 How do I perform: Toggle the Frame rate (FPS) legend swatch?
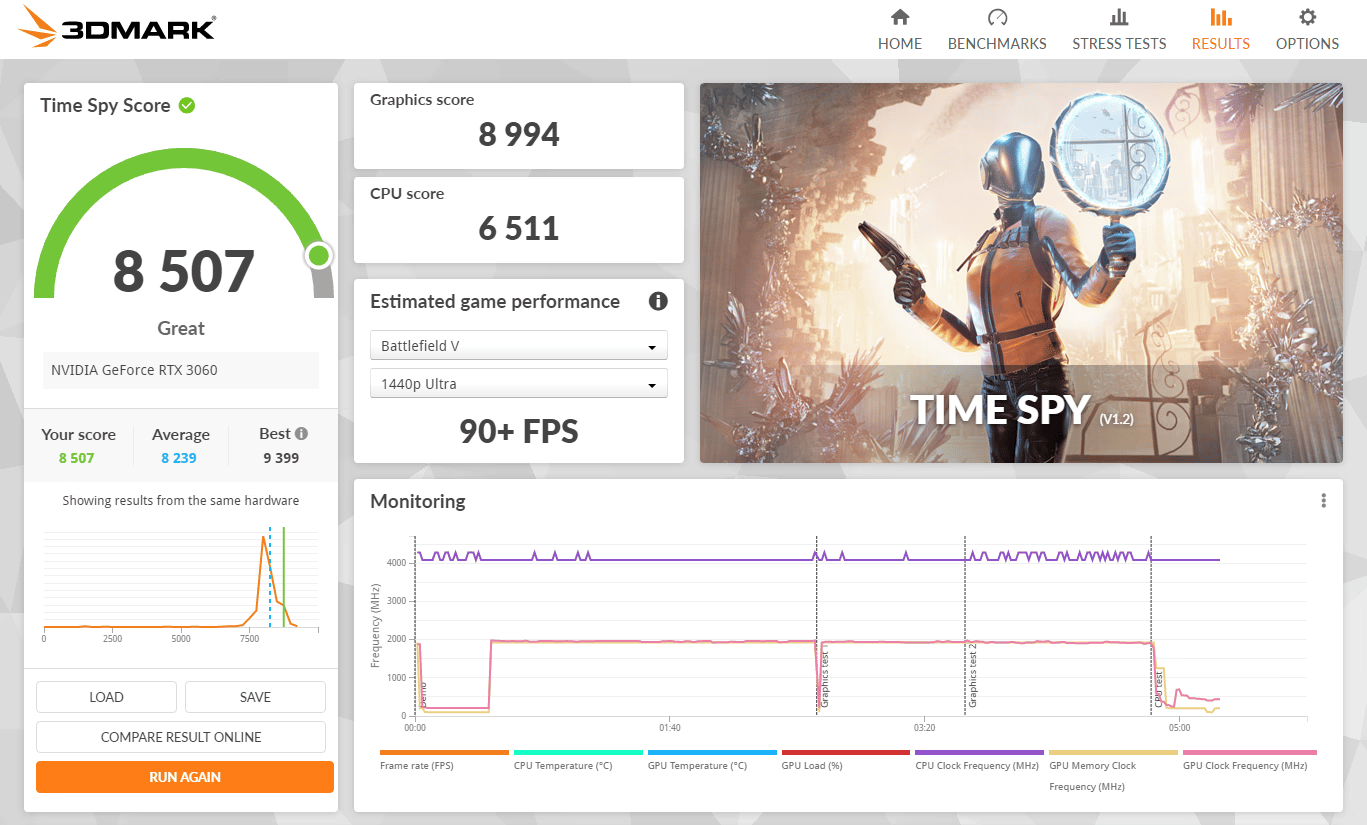(x=444, y=752)
